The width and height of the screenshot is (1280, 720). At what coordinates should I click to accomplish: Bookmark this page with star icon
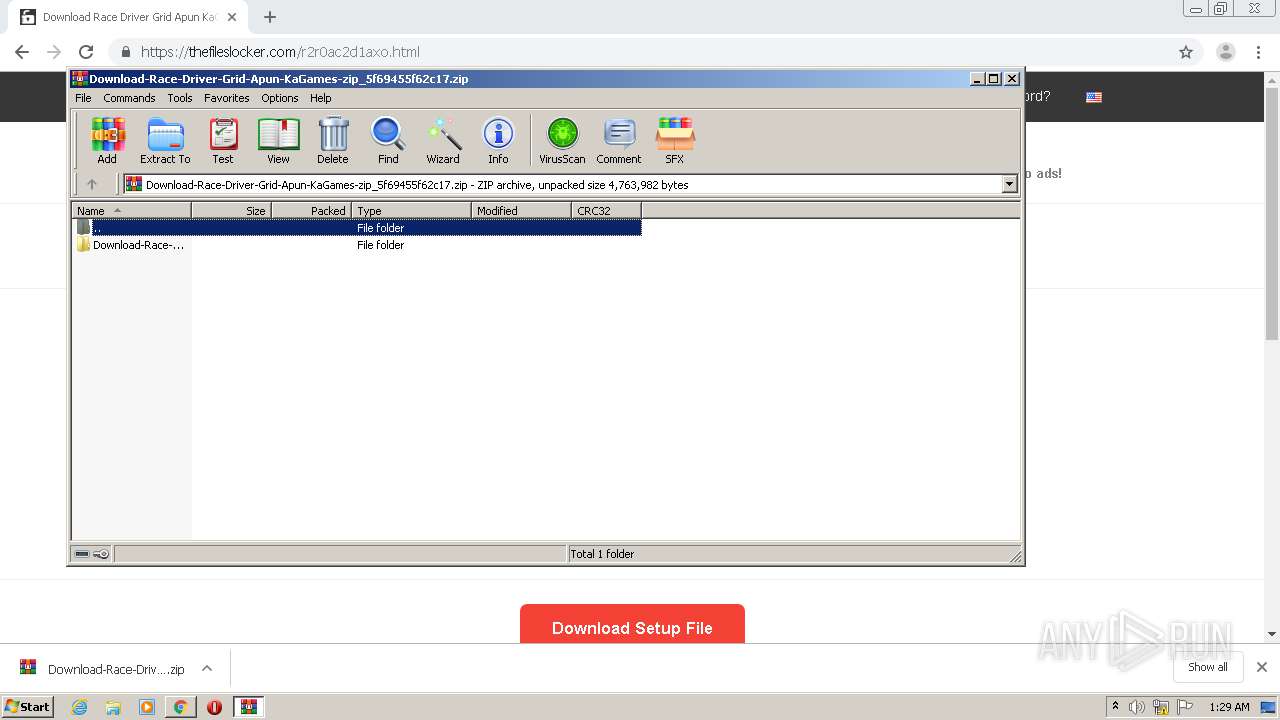coord(1186,52)
